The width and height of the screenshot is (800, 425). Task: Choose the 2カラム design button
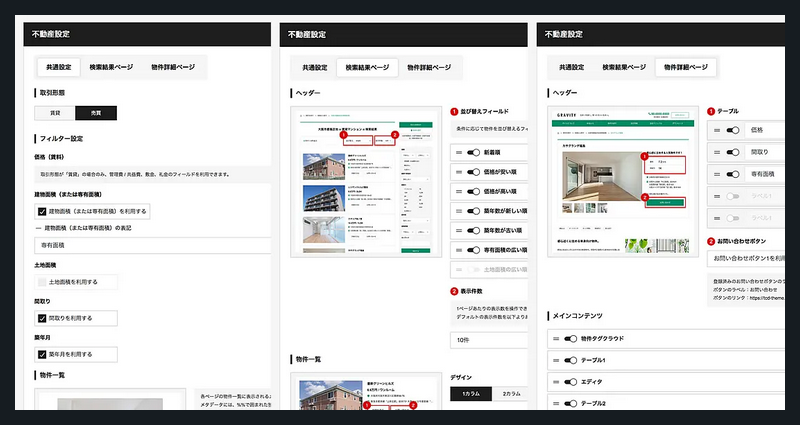510,395
